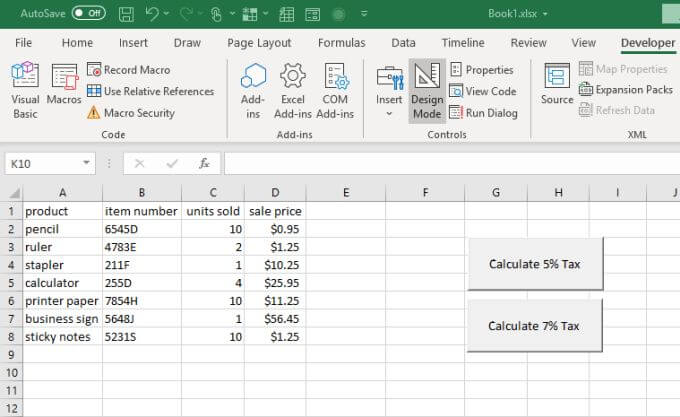The width and height of the screenshot is (680, 417).
Task: Click the Macro Security warning icon
Action: tap(94, 113)
